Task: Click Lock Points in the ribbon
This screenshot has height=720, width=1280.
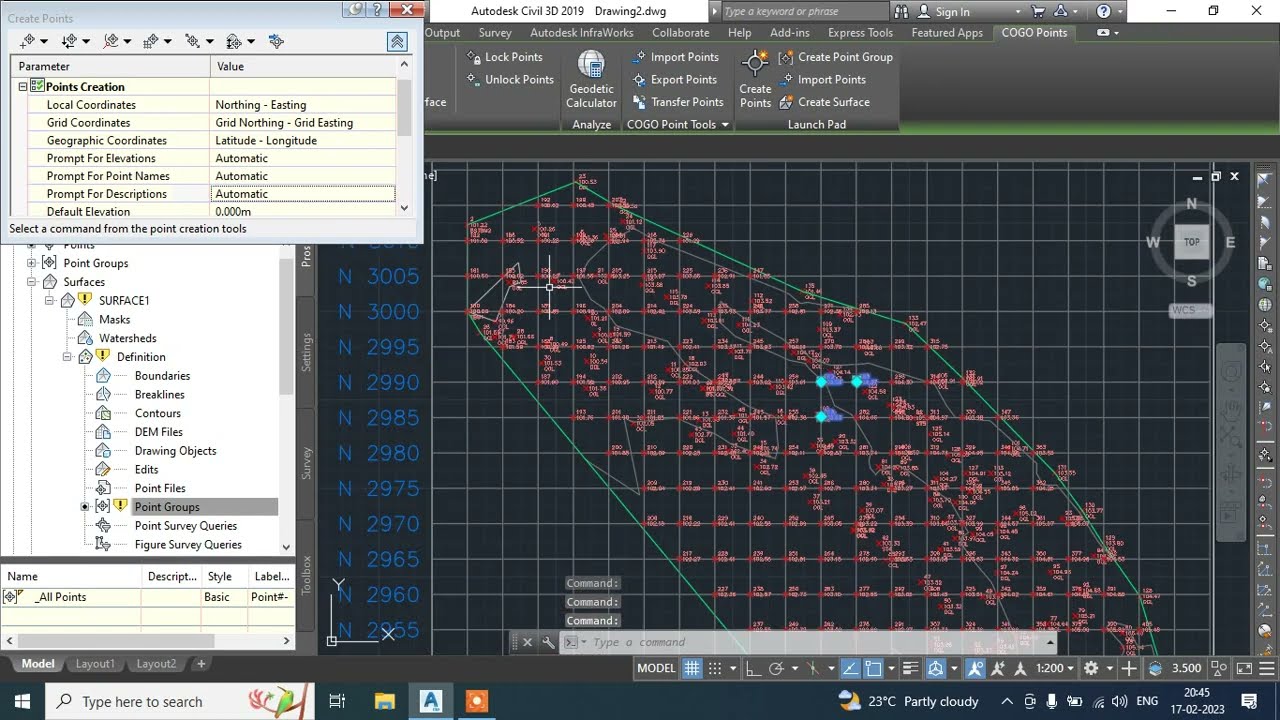Action: pos(505,57)
